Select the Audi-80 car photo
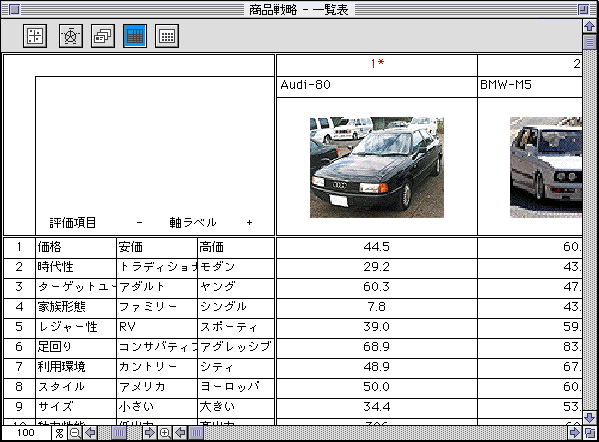This screenshot has height=442, width=599. (377, 167)
